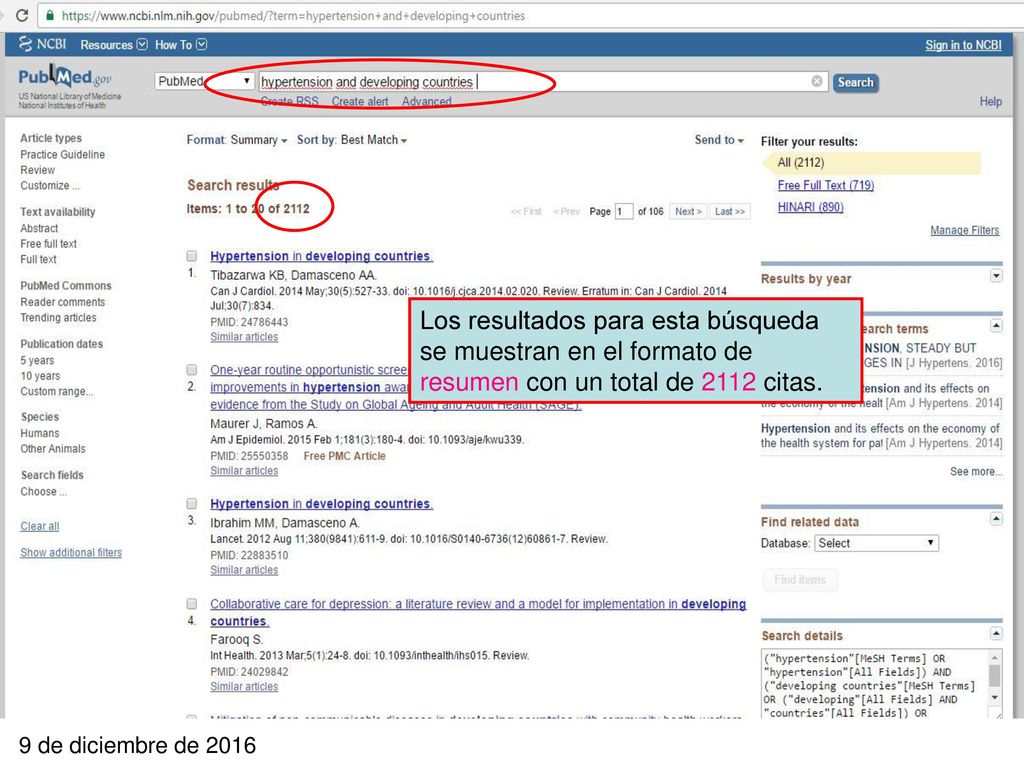Click the Create alert link
The height and width of the screenshot is (768, 1024).
coord(360,101)
